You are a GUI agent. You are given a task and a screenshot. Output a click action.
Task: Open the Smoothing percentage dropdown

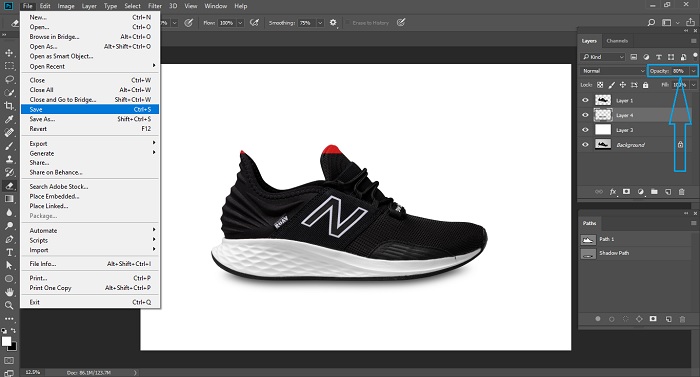(320, 23)
